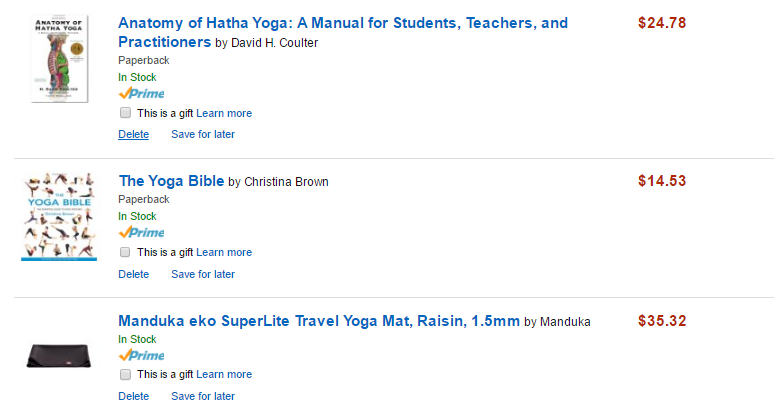774x407 pixels.
Task: Open The Yoga Bible title link
Action: tap(171, 181)
